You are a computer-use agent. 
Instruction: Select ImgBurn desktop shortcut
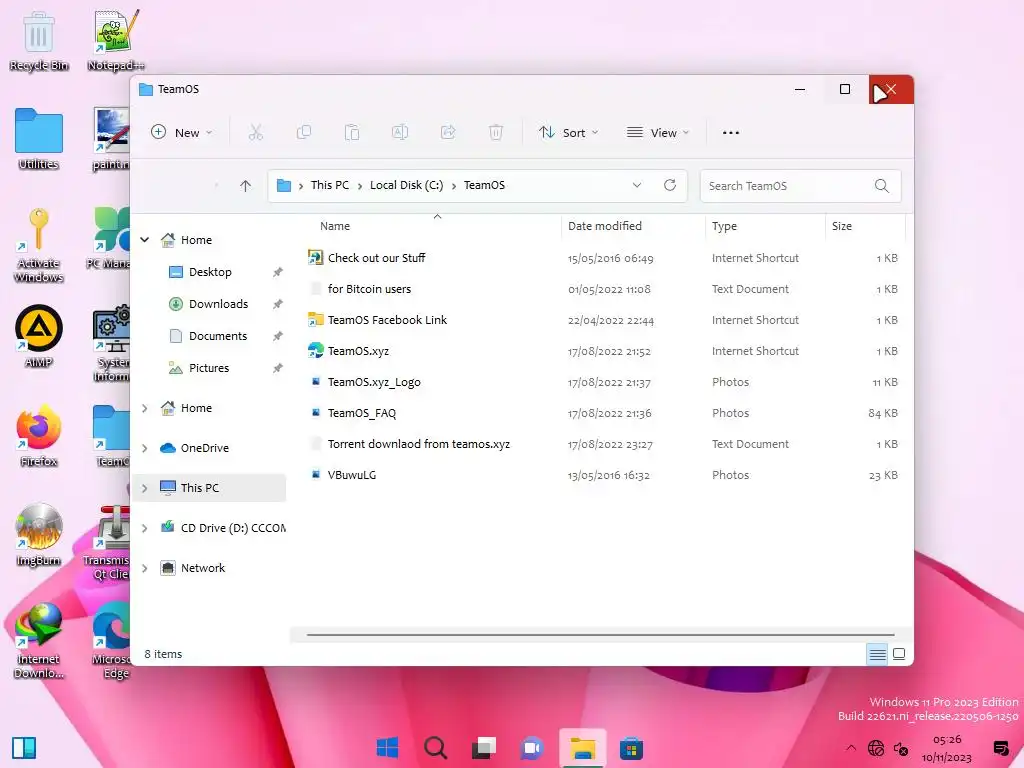coord(39,535)
